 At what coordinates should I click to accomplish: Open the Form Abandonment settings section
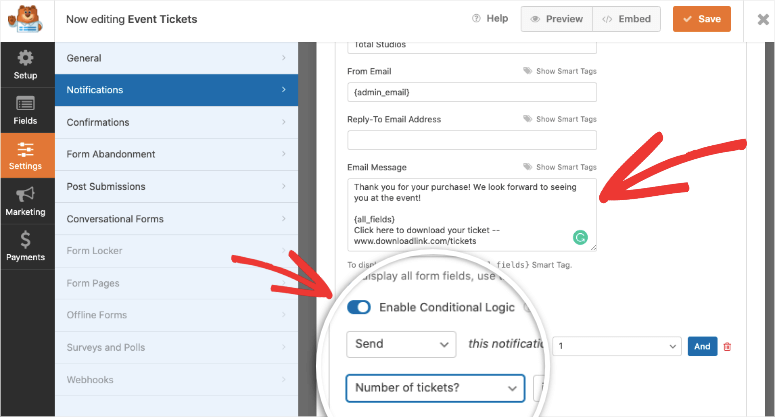click(176, 154)
